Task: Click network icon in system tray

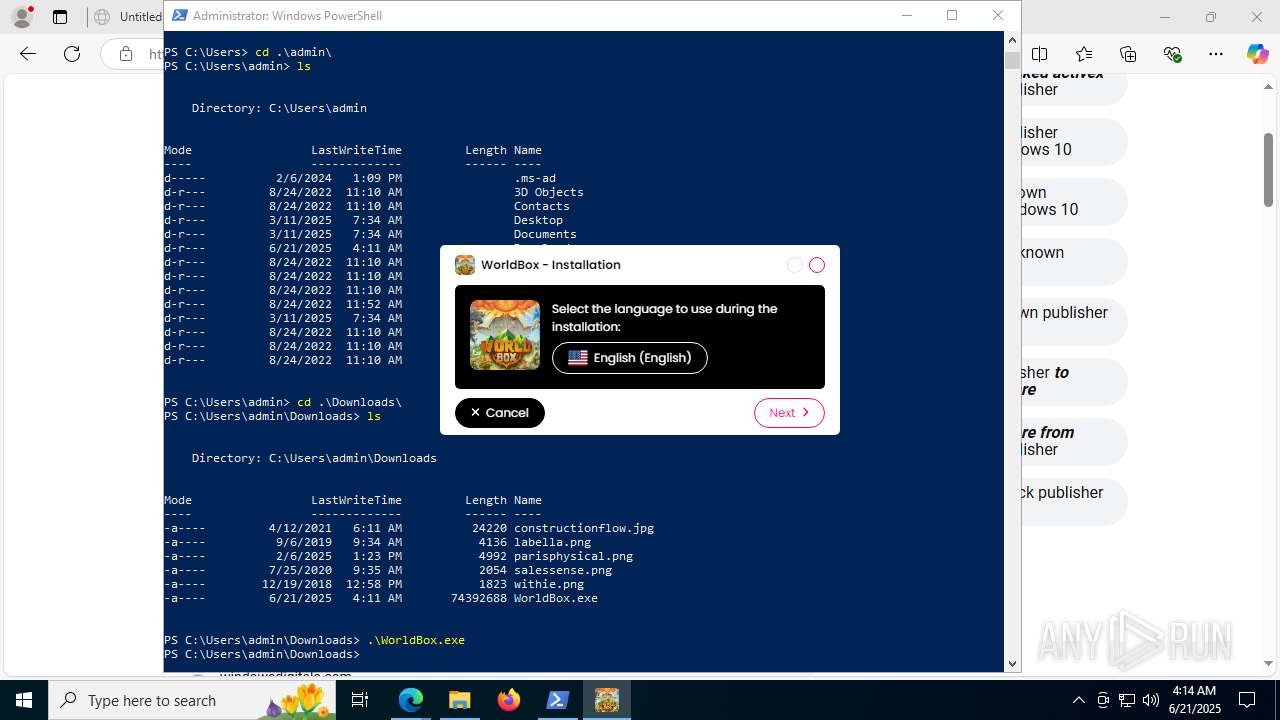Action: click(x=1127, y=700)
